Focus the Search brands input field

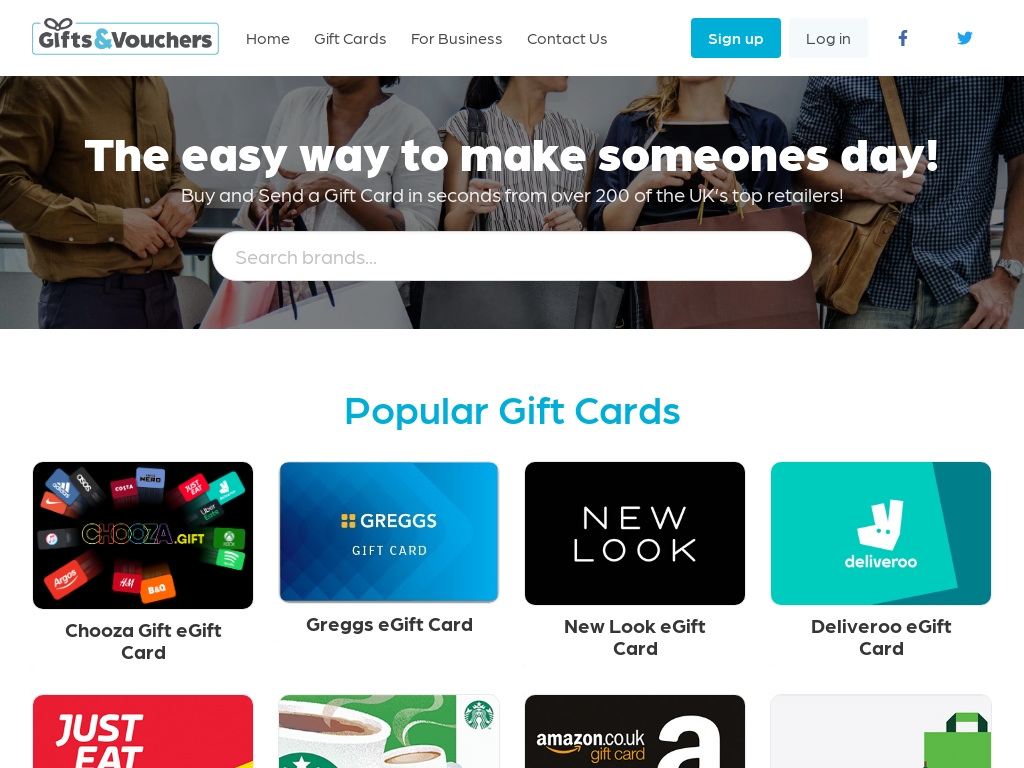(x=511, y=257)
